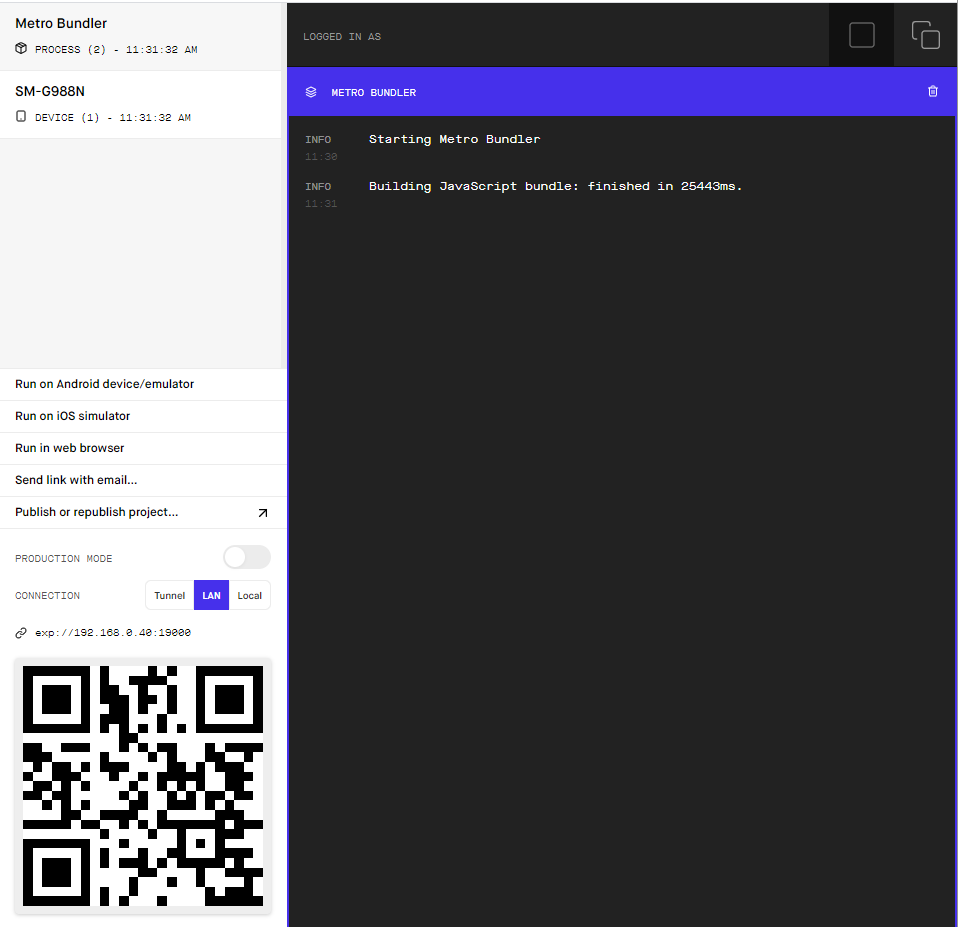This screenshot has height=927, width=958.
Task: Click Send link with email
Action: coord(143,480)
